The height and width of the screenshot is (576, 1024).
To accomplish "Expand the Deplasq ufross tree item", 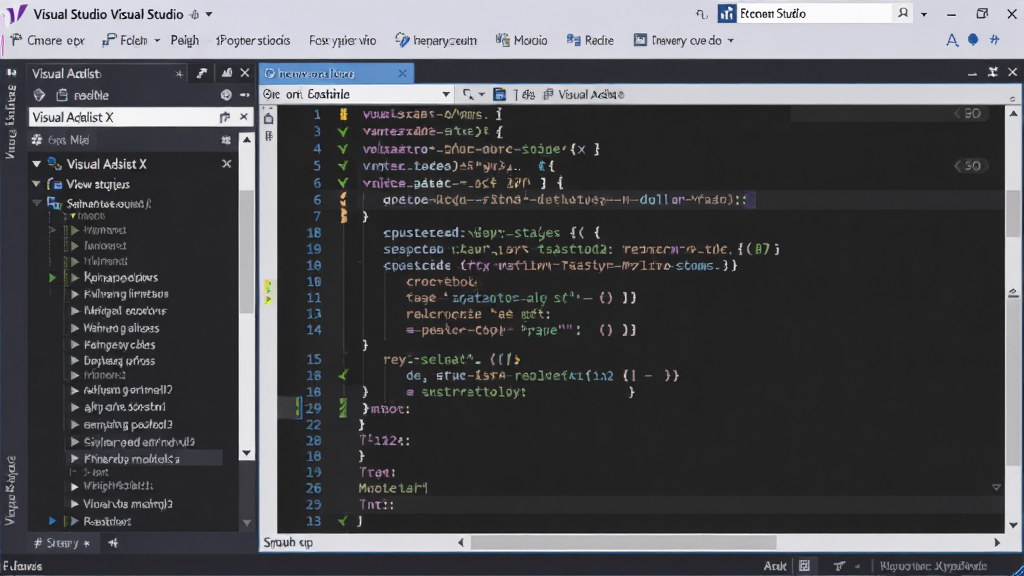I will coord(75,360).
